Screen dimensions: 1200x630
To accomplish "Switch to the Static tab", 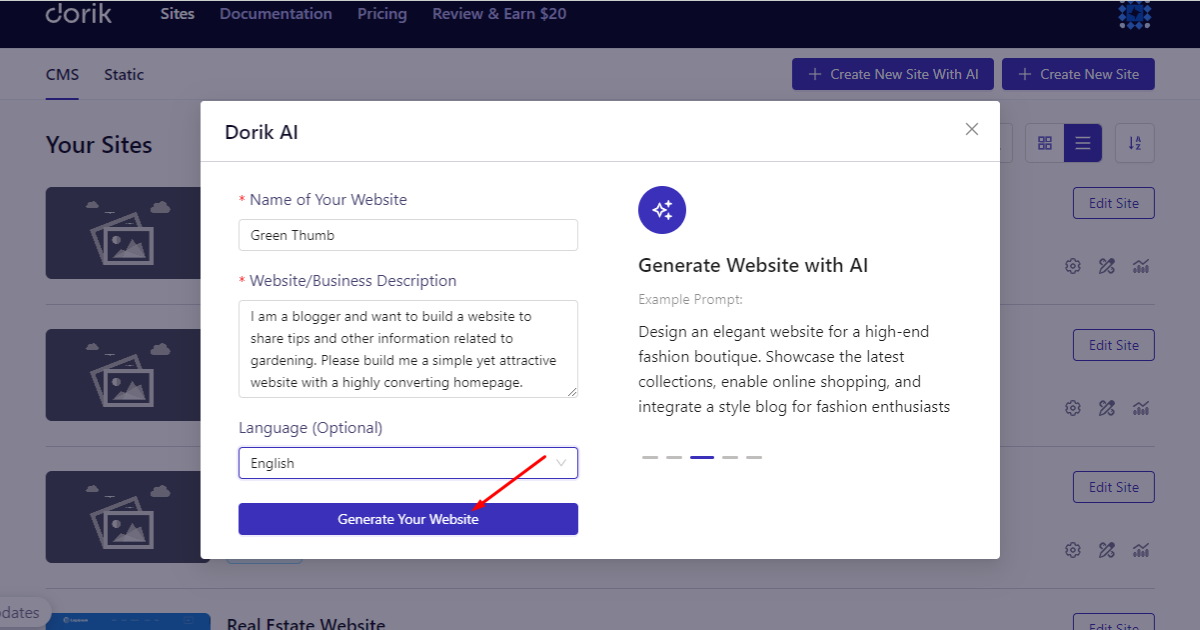I will point(124,75).
